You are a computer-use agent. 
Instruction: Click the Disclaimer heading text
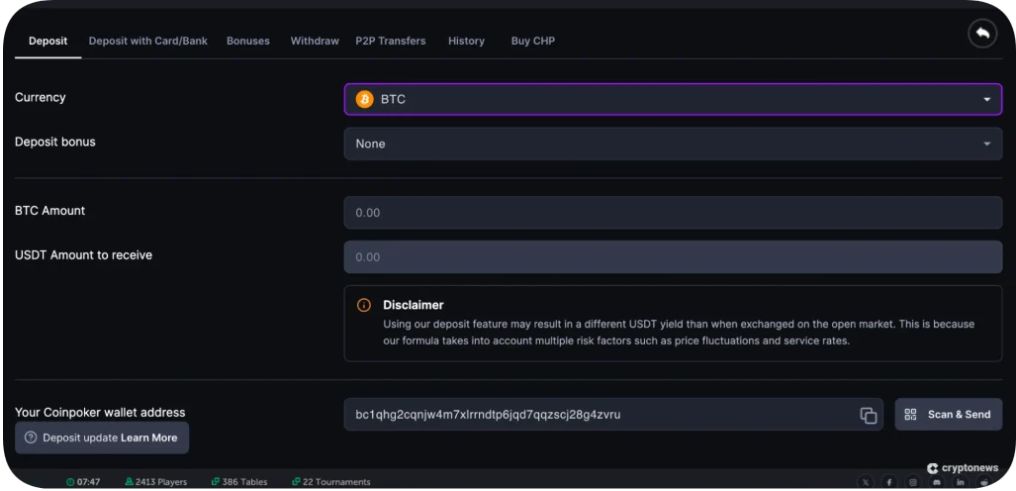tap(413, 305)
